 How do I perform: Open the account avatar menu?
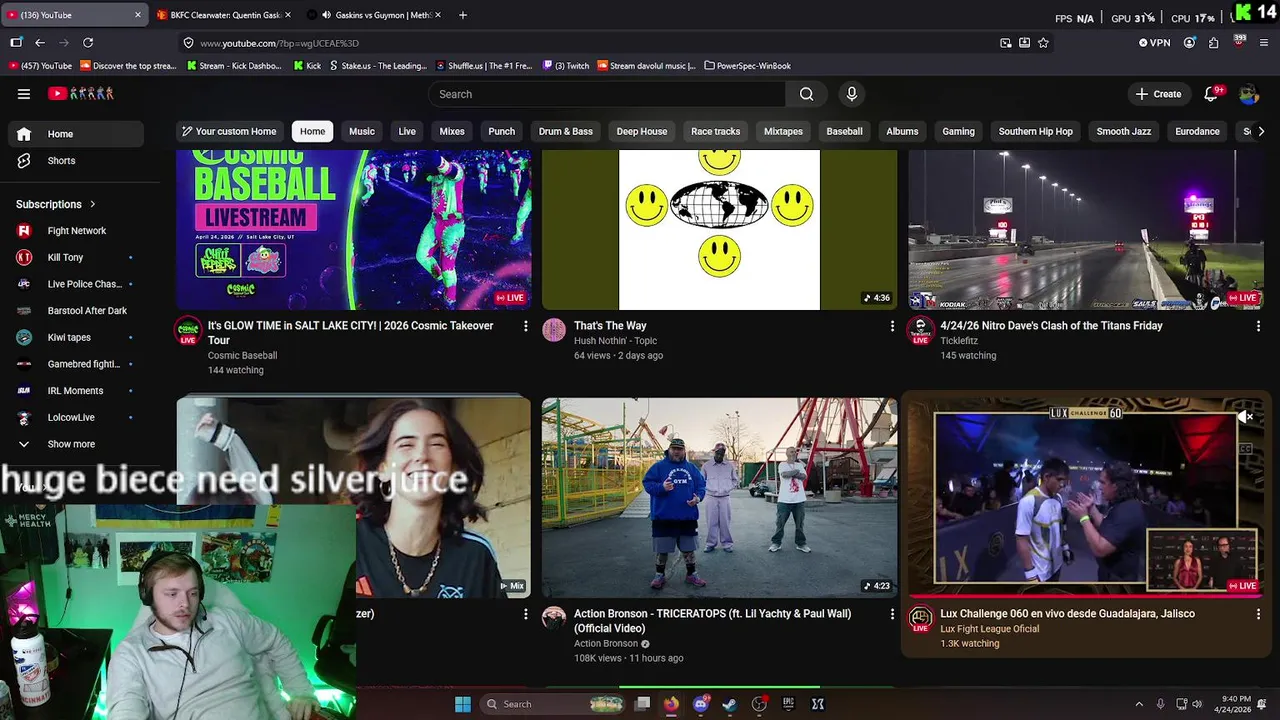(1249, 94)
